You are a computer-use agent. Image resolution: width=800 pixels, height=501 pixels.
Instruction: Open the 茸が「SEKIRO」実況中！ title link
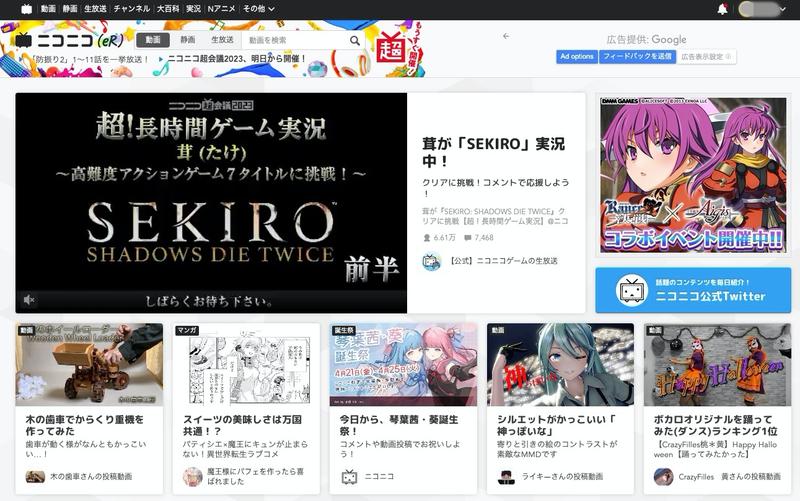(x=493, y=152)
